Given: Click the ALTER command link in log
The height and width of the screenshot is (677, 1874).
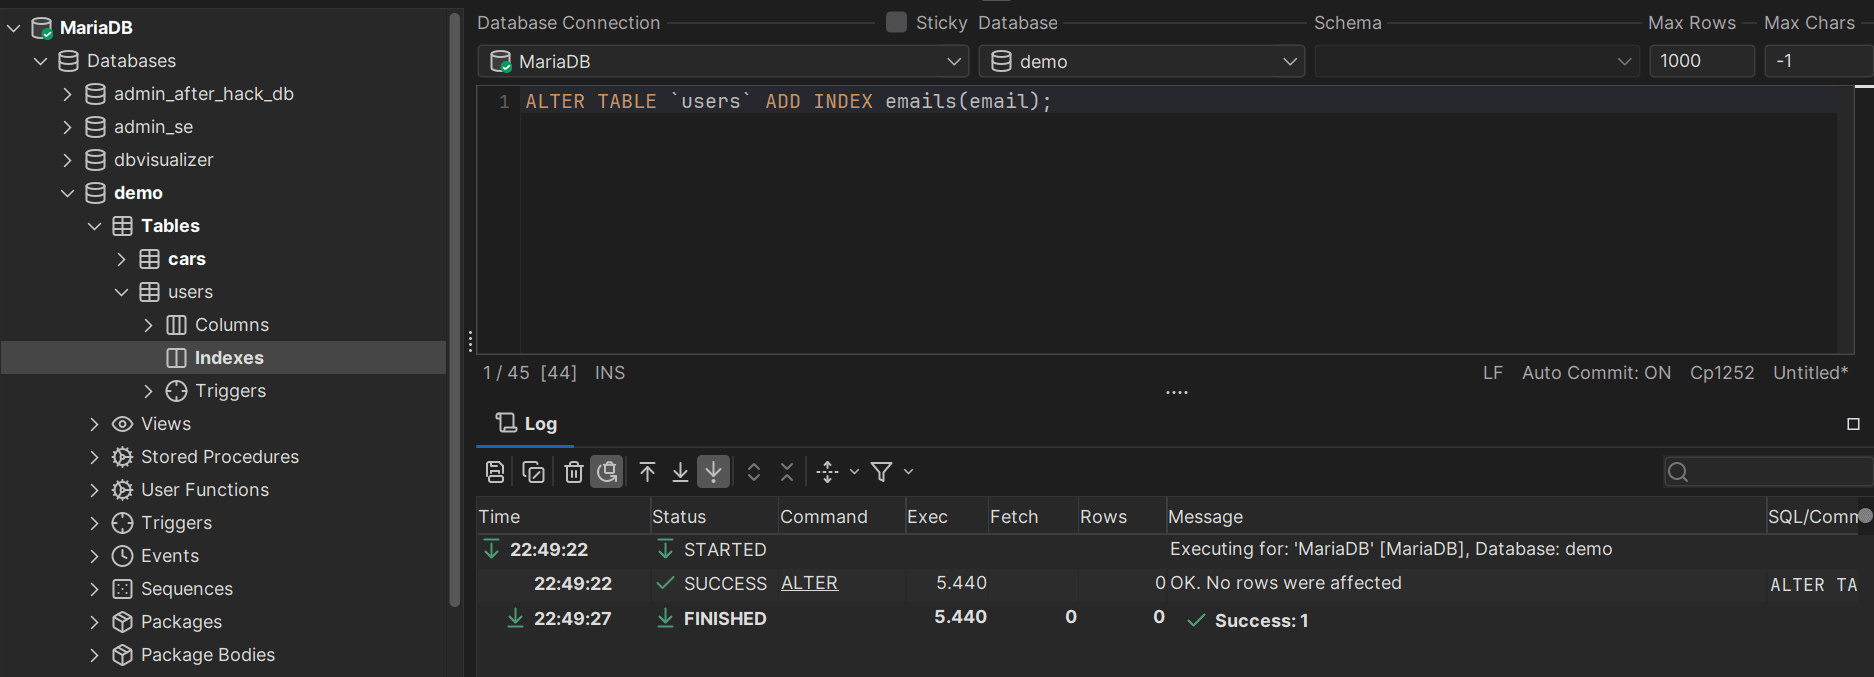Looking at the screenshot, I should pyautogui.click(x=809, y=583).
